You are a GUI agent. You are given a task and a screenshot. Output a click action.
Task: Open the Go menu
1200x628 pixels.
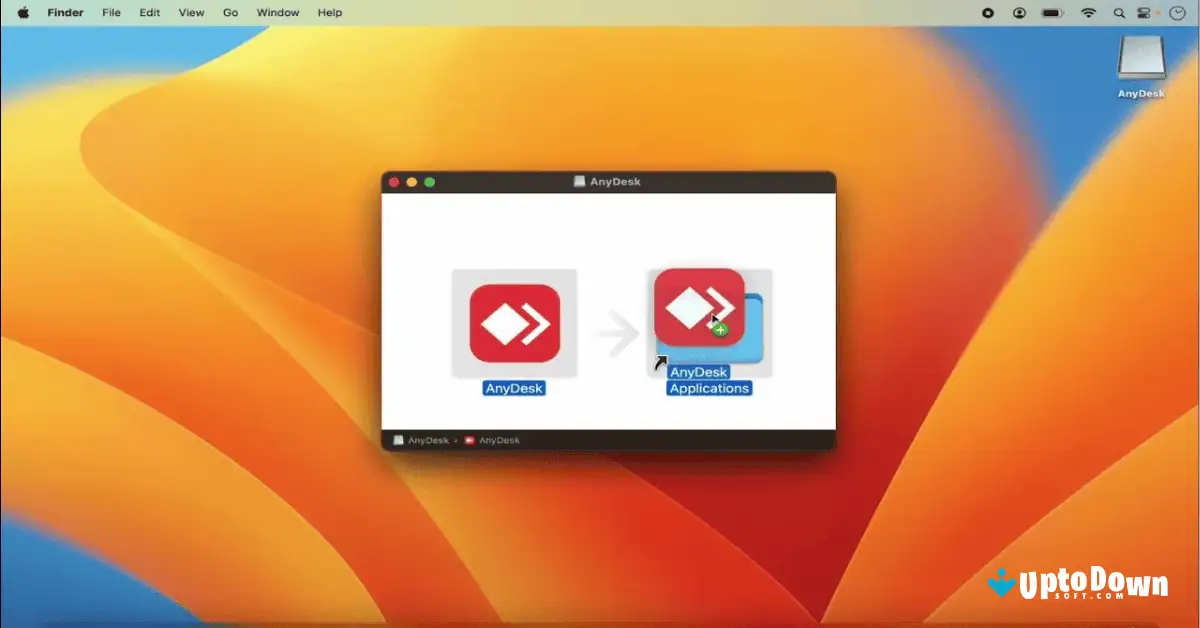(x=230, y=12)
